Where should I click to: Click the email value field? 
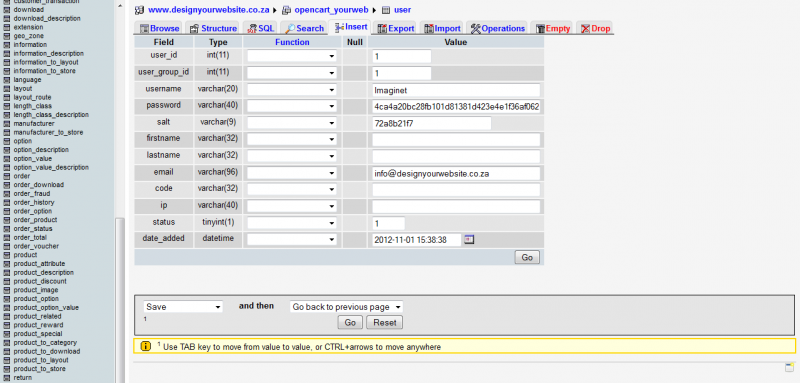click(x=456, y=173)
